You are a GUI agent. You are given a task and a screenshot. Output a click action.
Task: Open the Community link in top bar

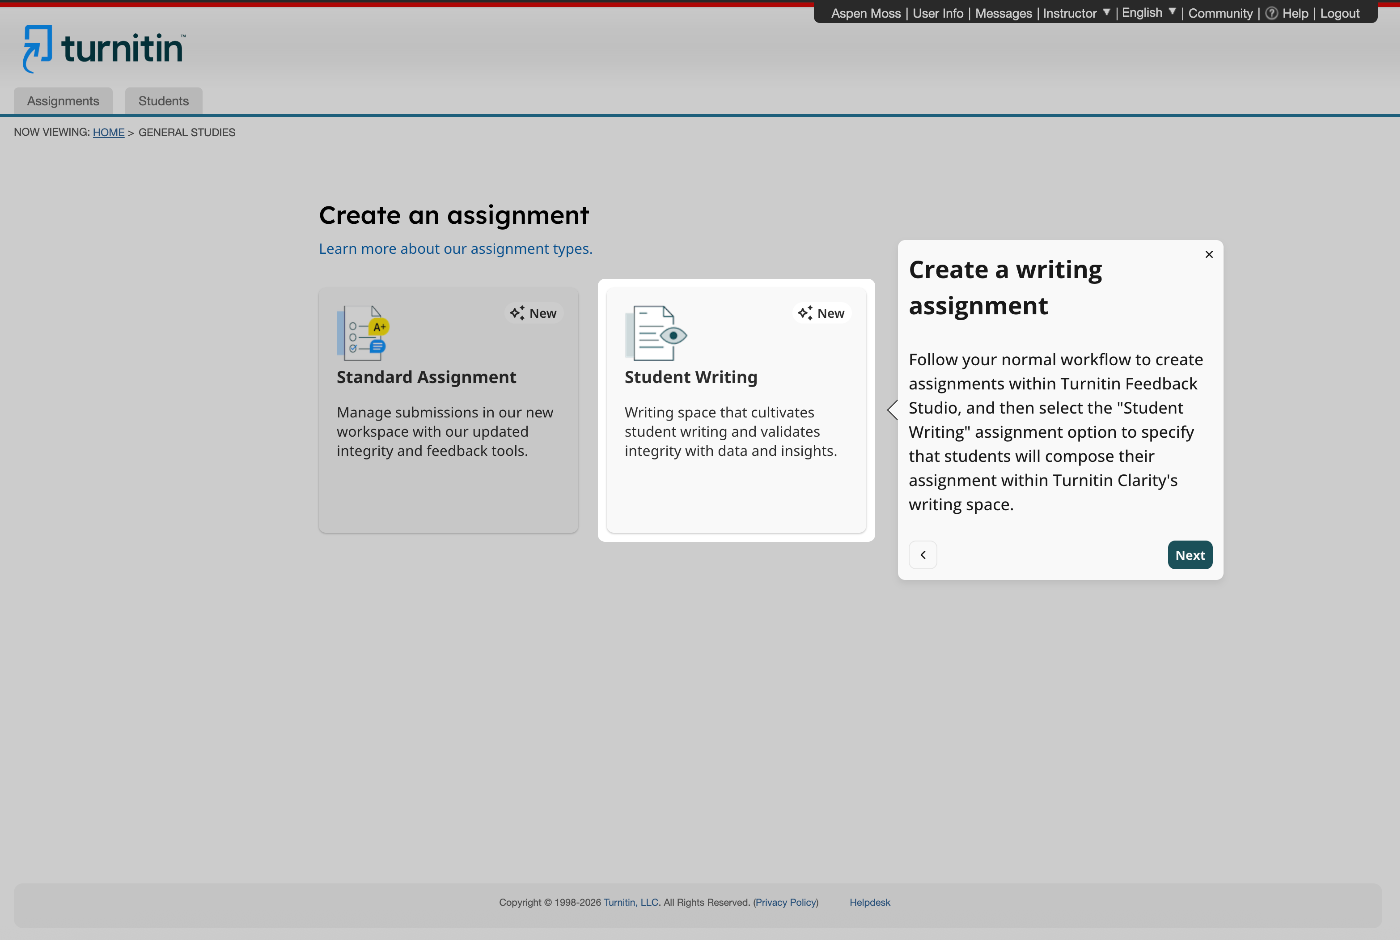[x=1220, y=13]
